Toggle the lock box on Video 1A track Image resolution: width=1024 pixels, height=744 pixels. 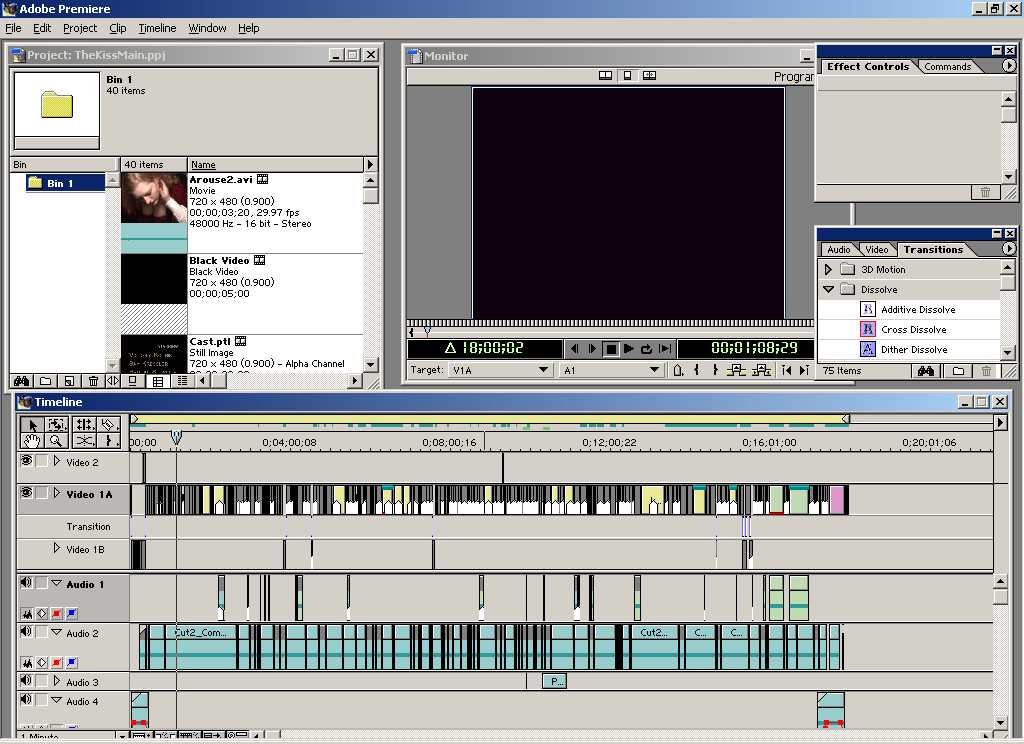(x=42, y=493)
